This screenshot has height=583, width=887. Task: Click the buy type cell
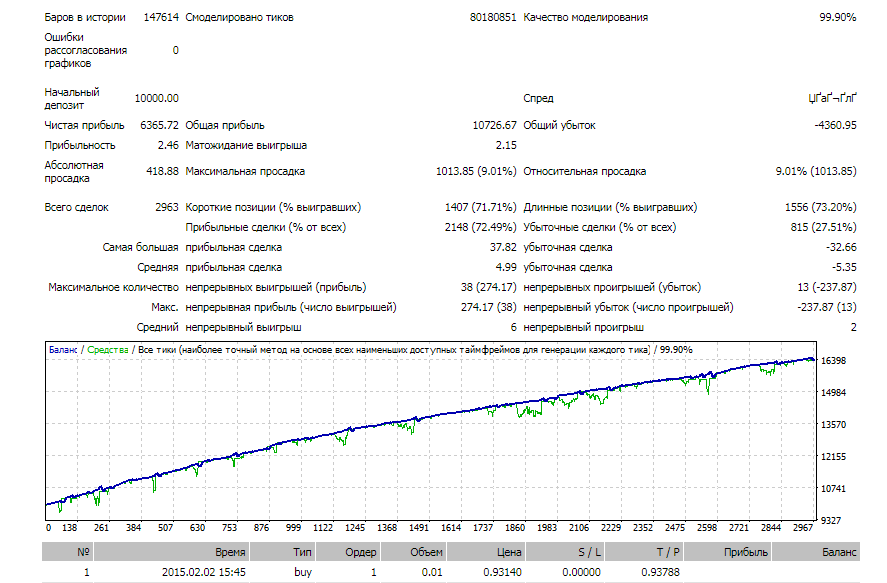(x=303, y=572)
